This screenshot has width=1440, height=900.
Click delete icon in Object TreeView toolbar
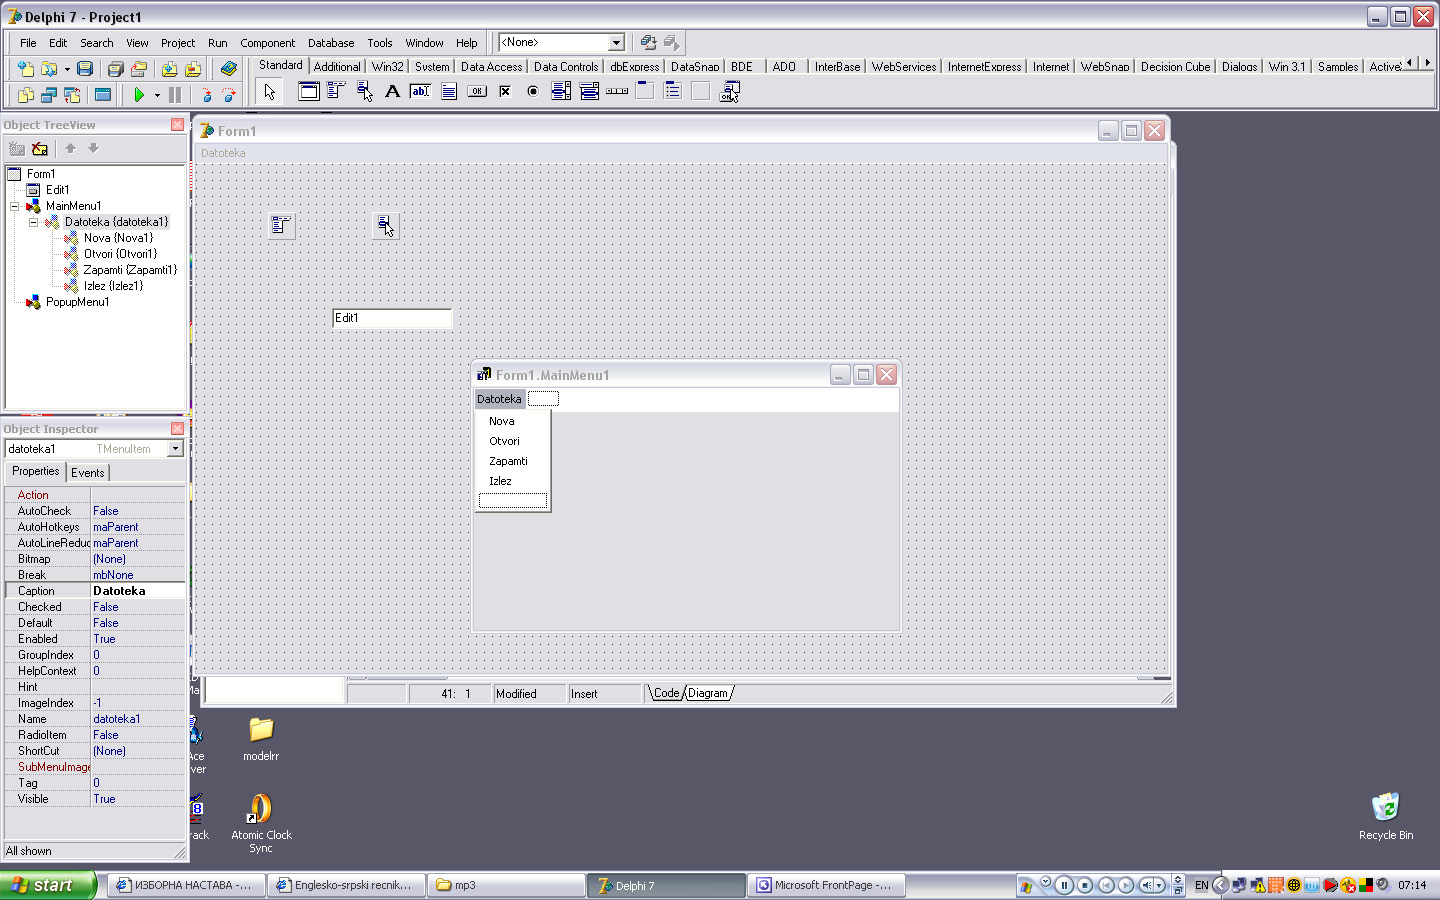point(40,148)
